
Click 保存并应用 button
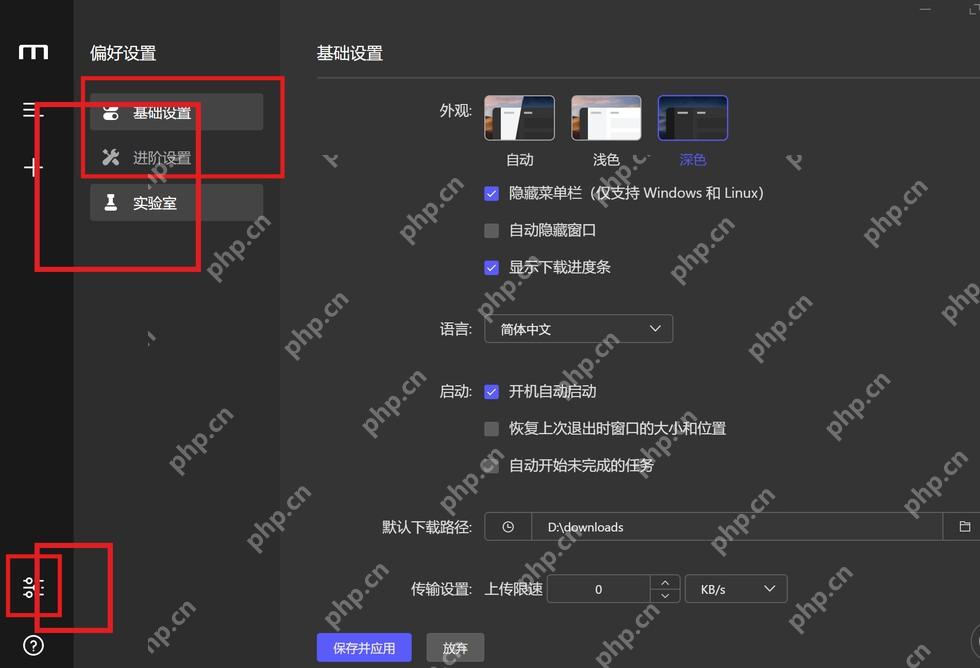pos(364,648)
